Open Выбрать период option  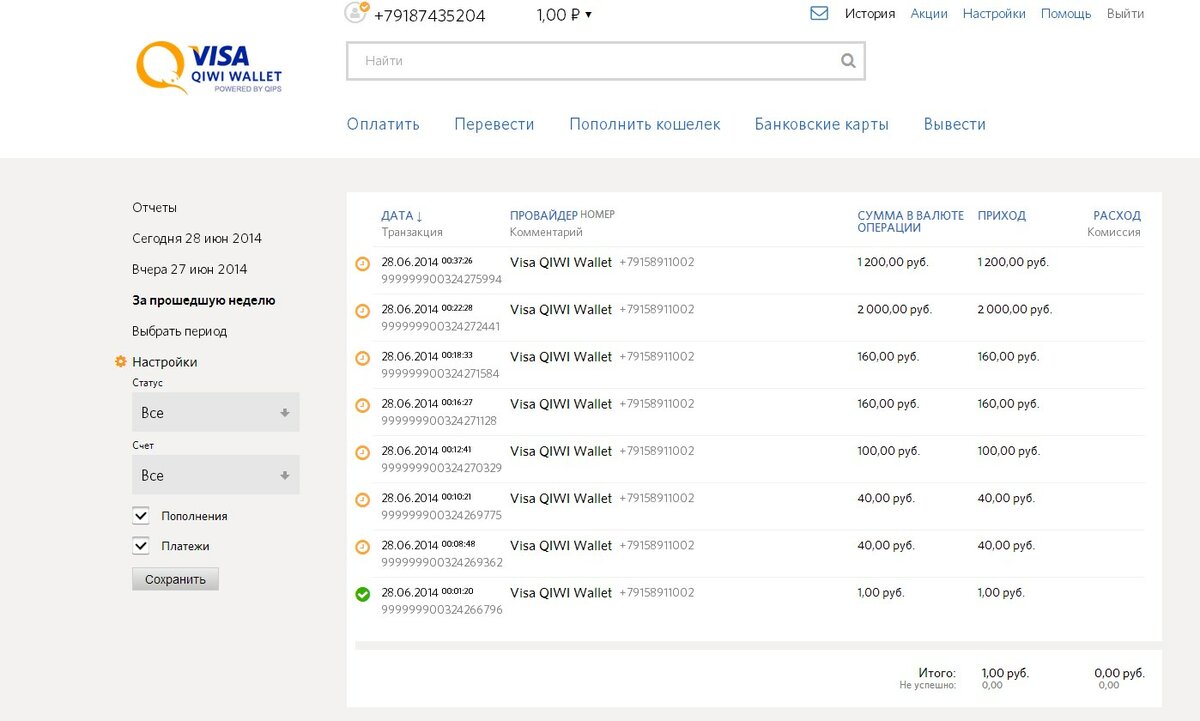180,331
